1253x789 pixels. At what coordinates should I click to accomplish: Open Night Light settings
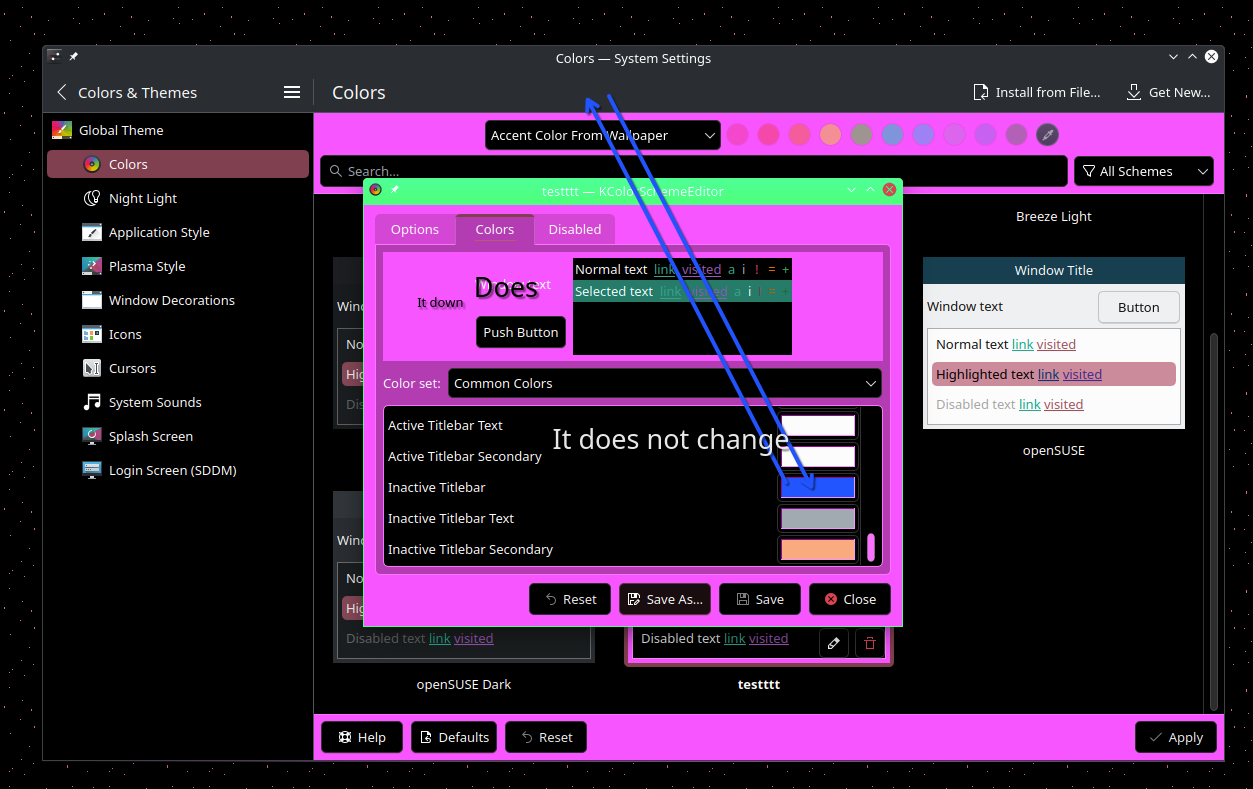178,198
